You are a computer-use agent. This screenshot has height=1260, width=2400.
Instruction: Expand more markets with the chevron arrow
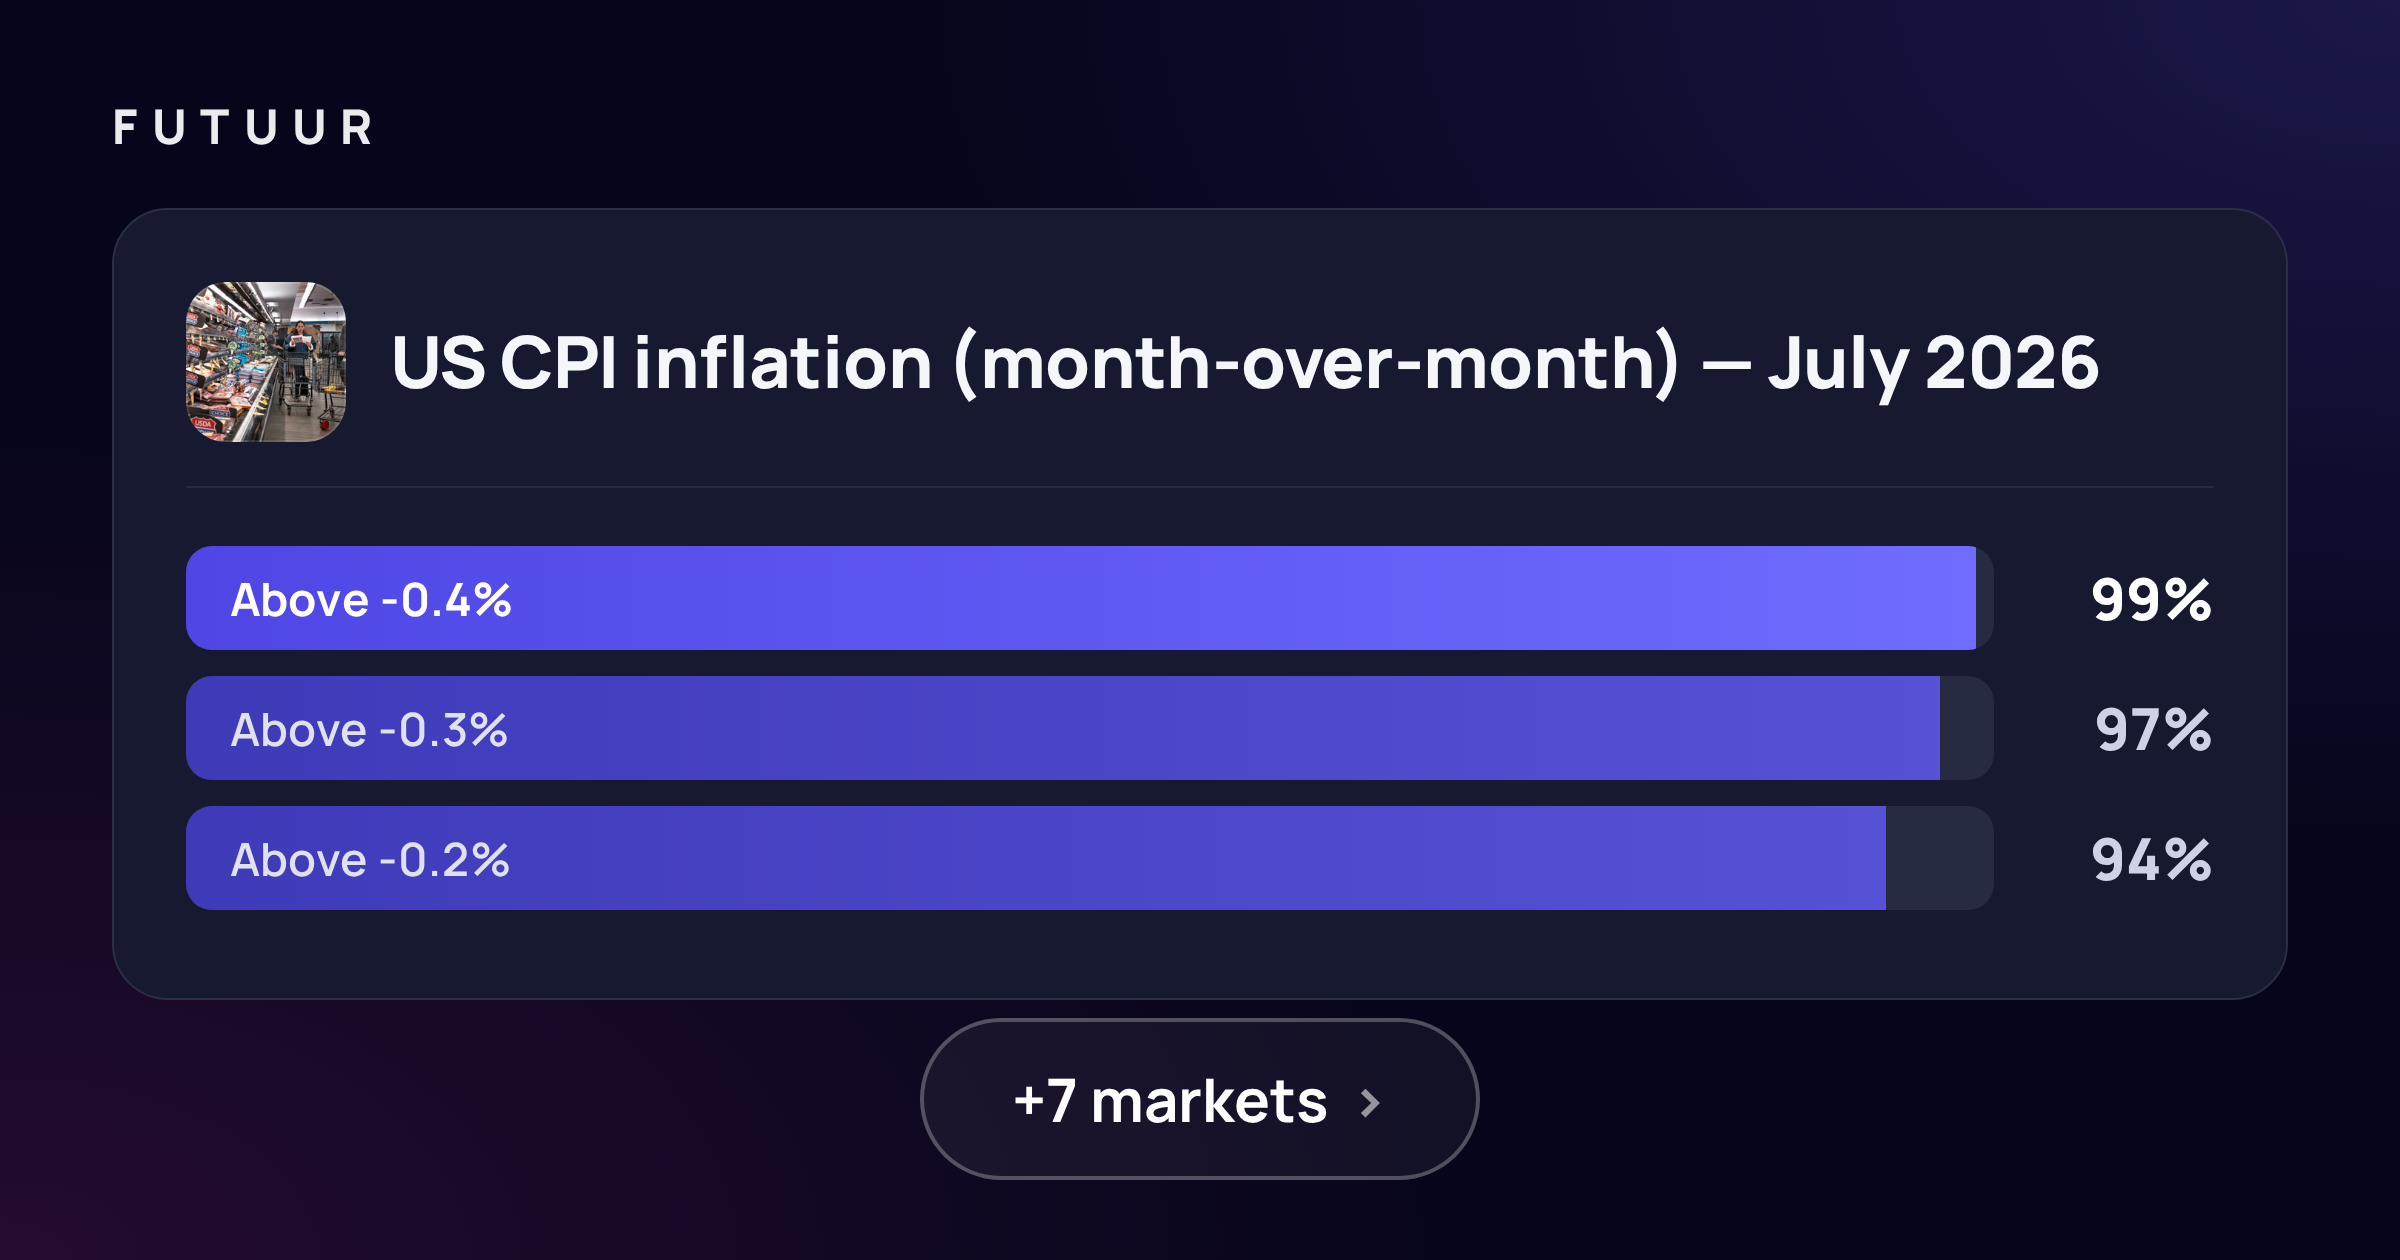(1371, 1103)
